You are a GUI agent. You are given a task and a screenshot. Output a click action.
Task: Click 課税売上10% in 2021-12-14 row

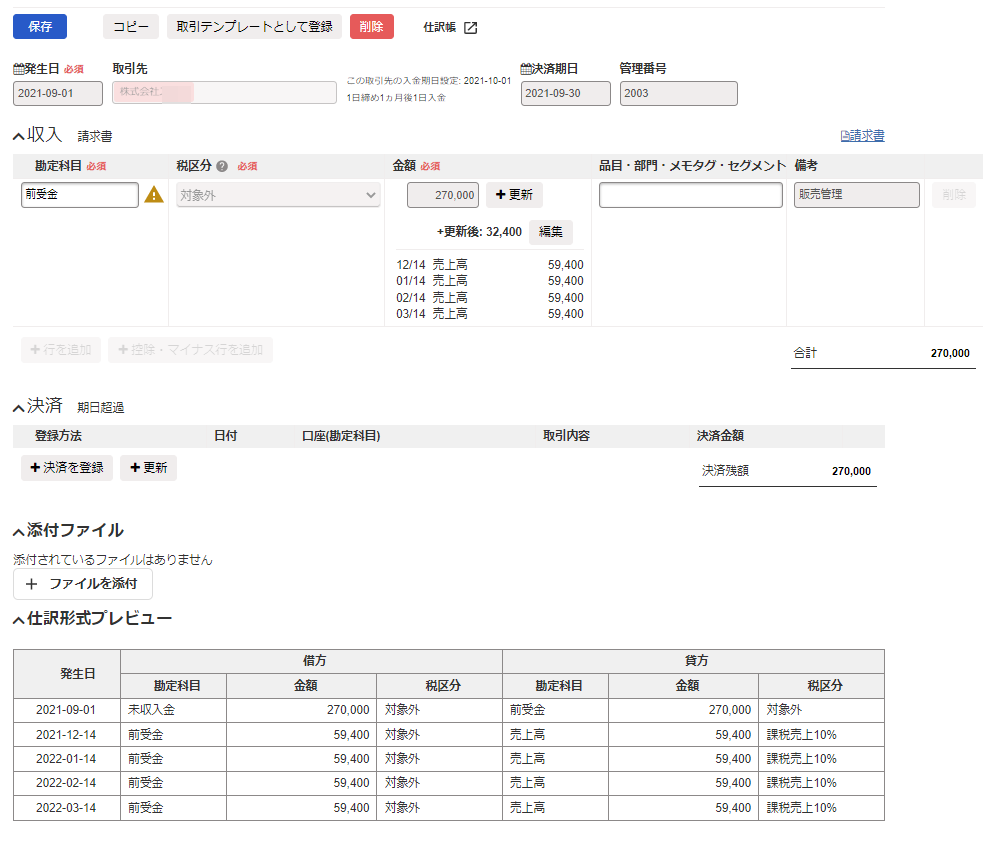tap(801, 735)
